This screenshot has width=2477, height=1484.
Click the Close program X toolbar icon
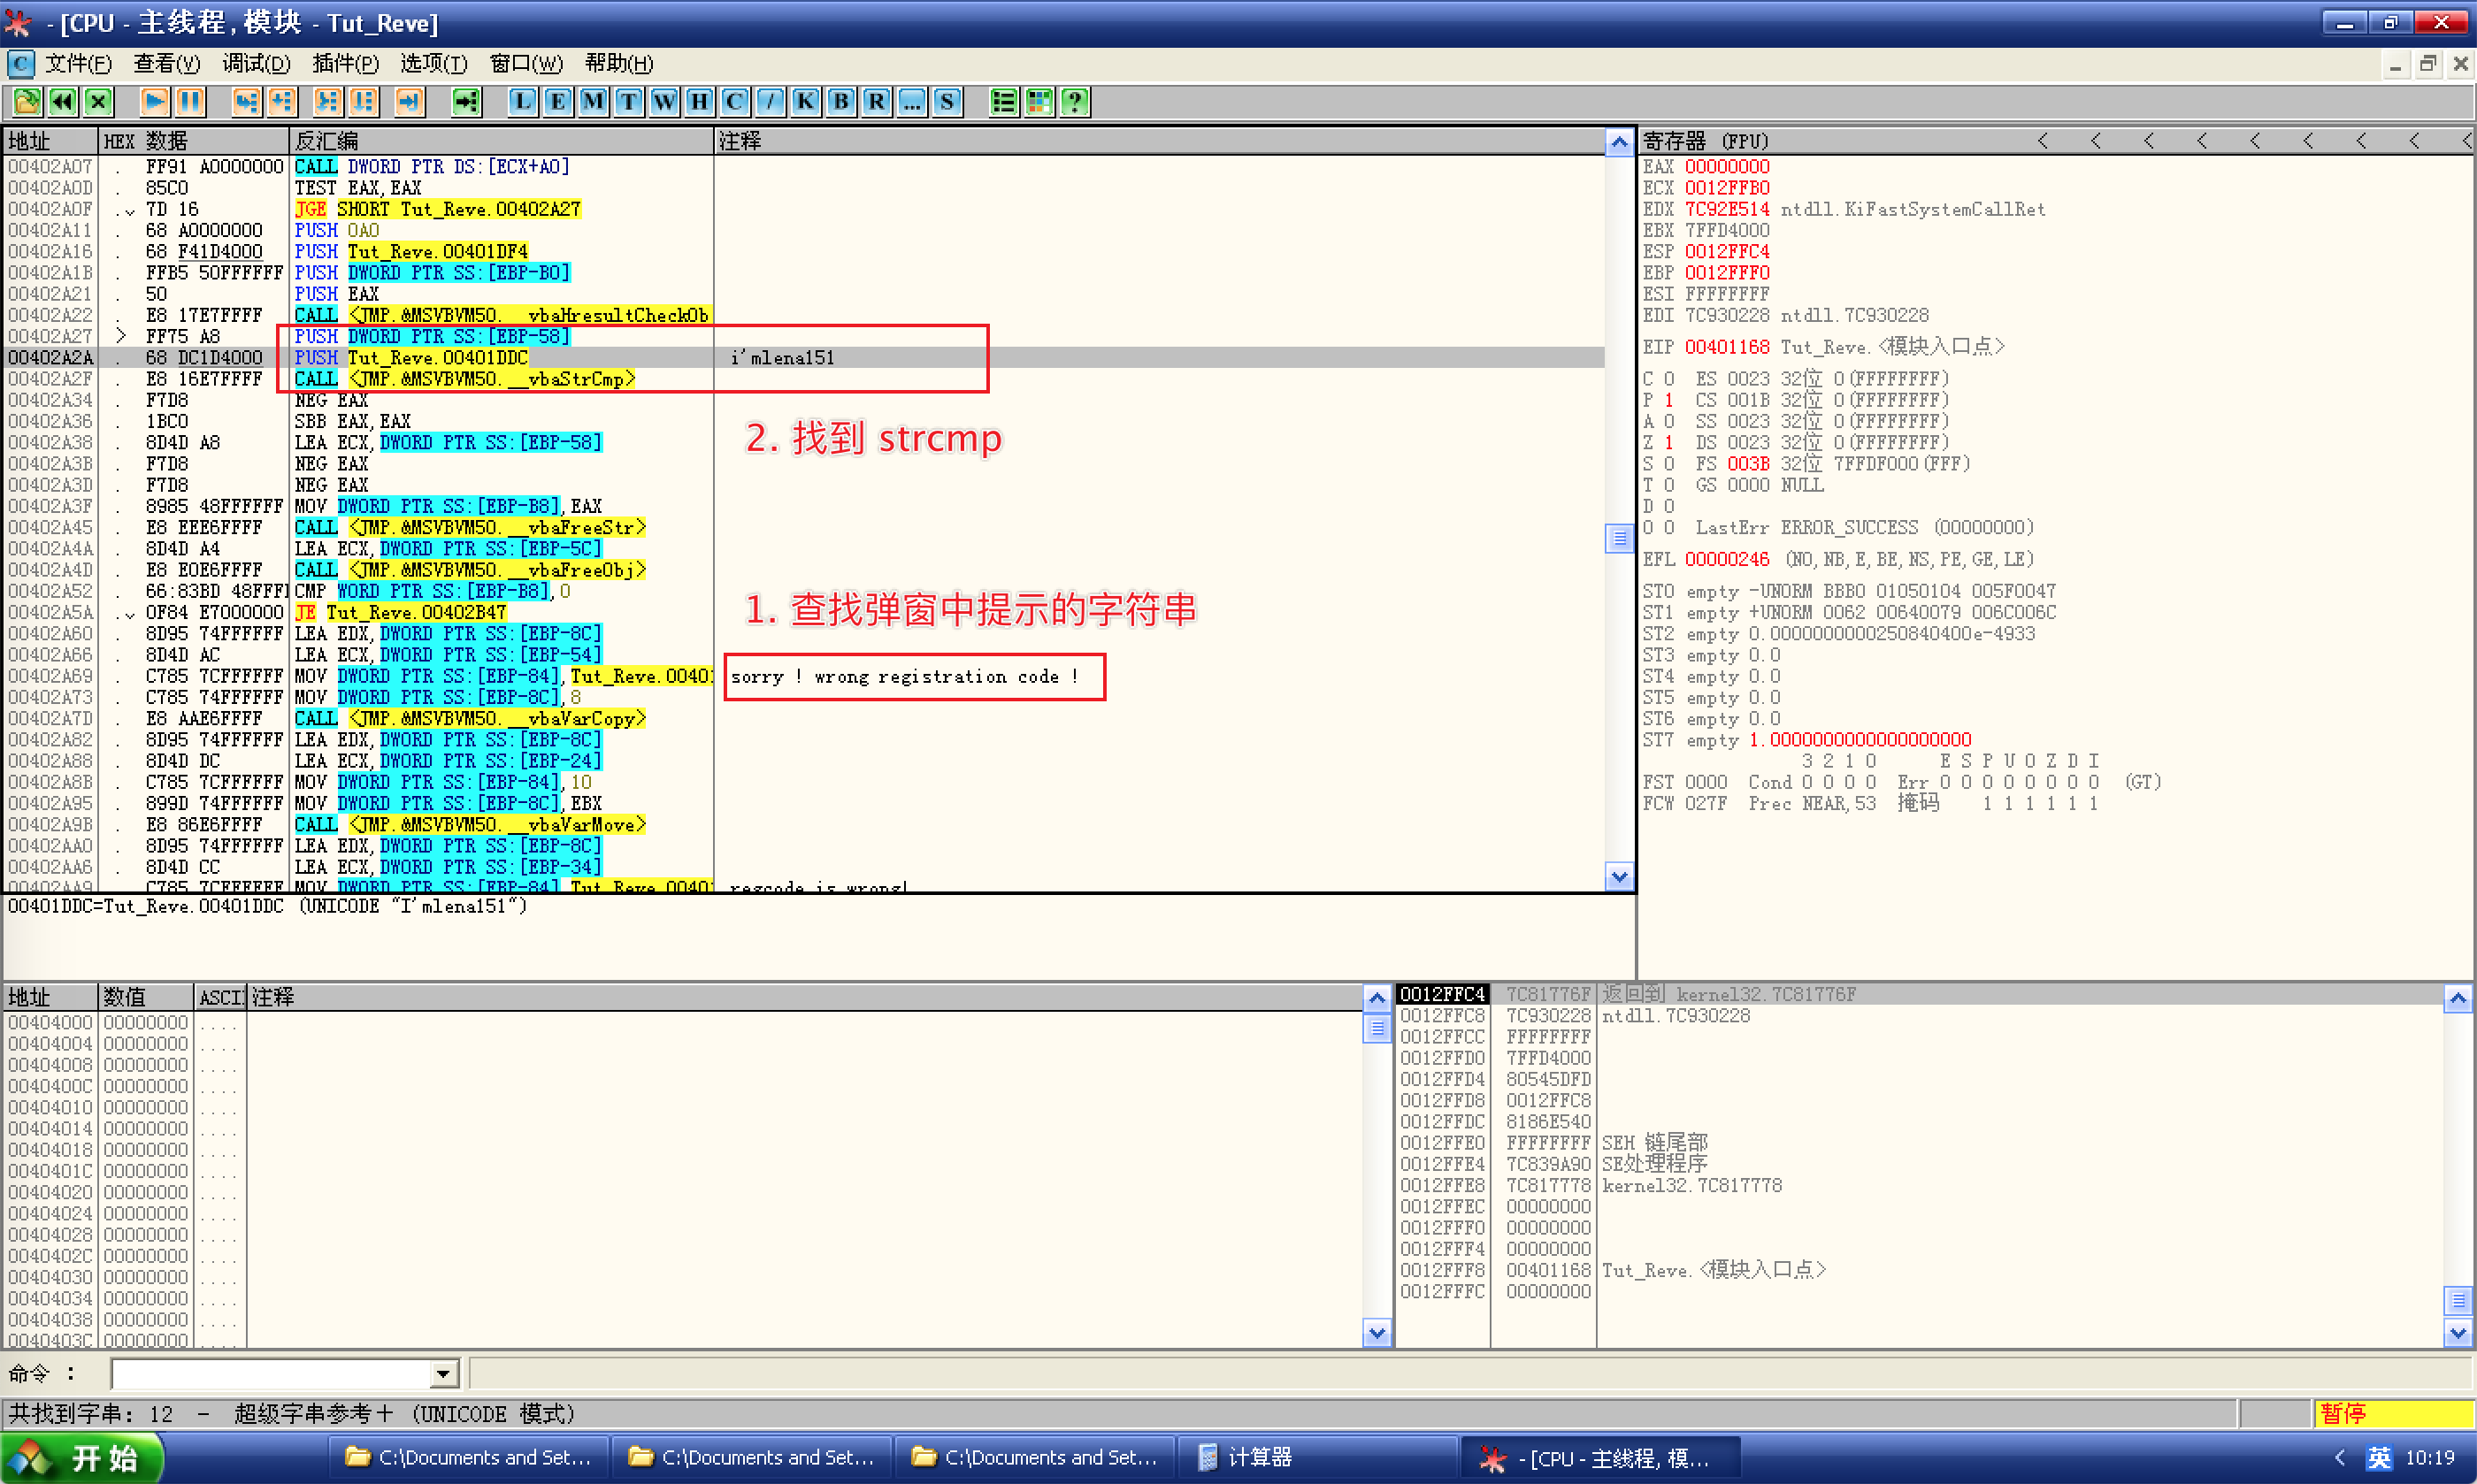(98, 102)
